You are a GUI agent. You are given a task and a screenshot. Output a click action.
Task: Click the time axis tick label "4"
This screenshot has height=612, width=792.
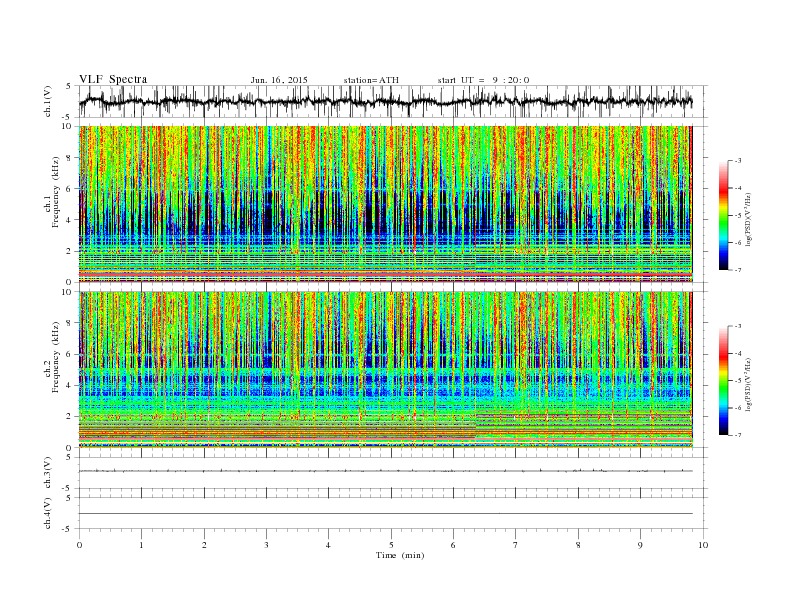click(x=328, y=545)
